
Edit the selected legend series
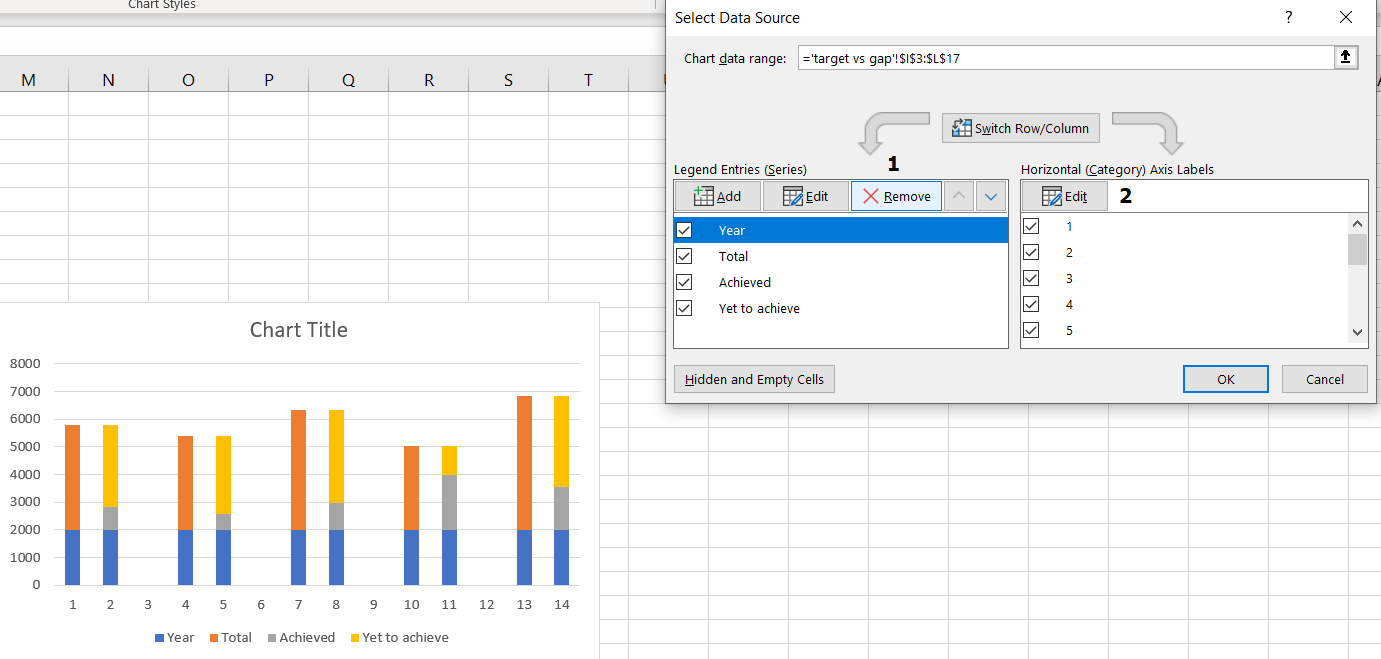[805, 195]
